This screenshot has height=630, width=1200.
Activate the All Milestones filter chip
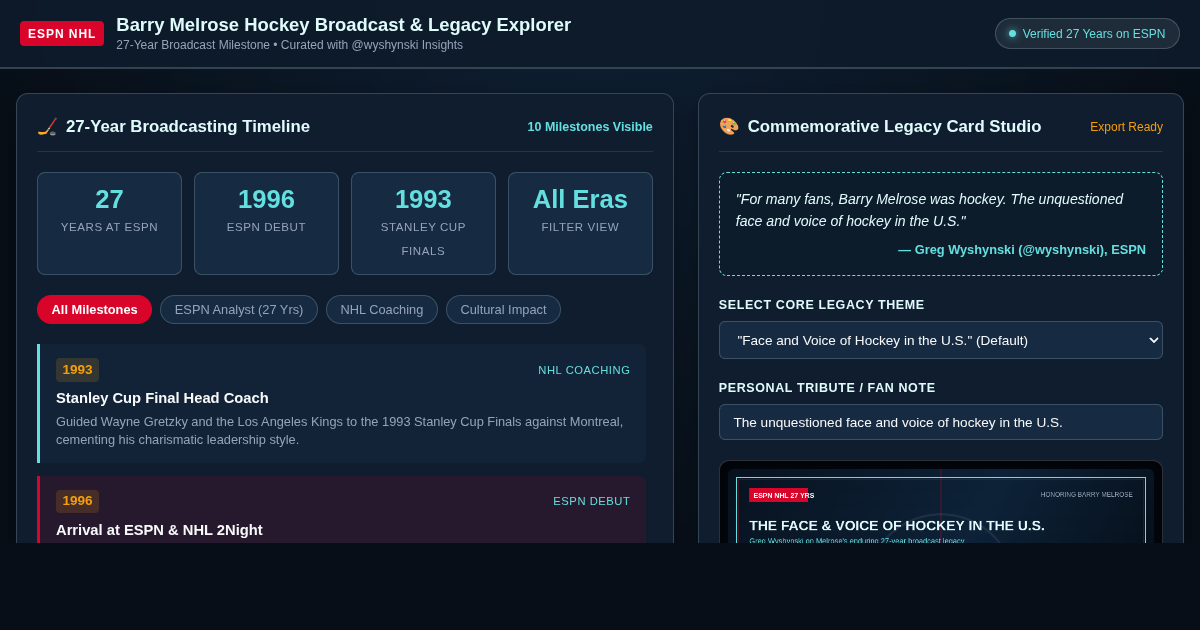pyautogui.click(x=94, y=309)
